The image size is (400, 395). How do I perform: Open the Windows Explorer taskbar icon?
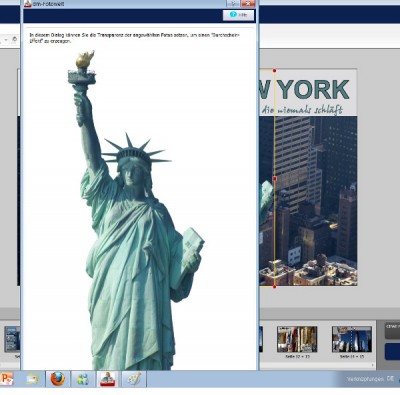32,379
